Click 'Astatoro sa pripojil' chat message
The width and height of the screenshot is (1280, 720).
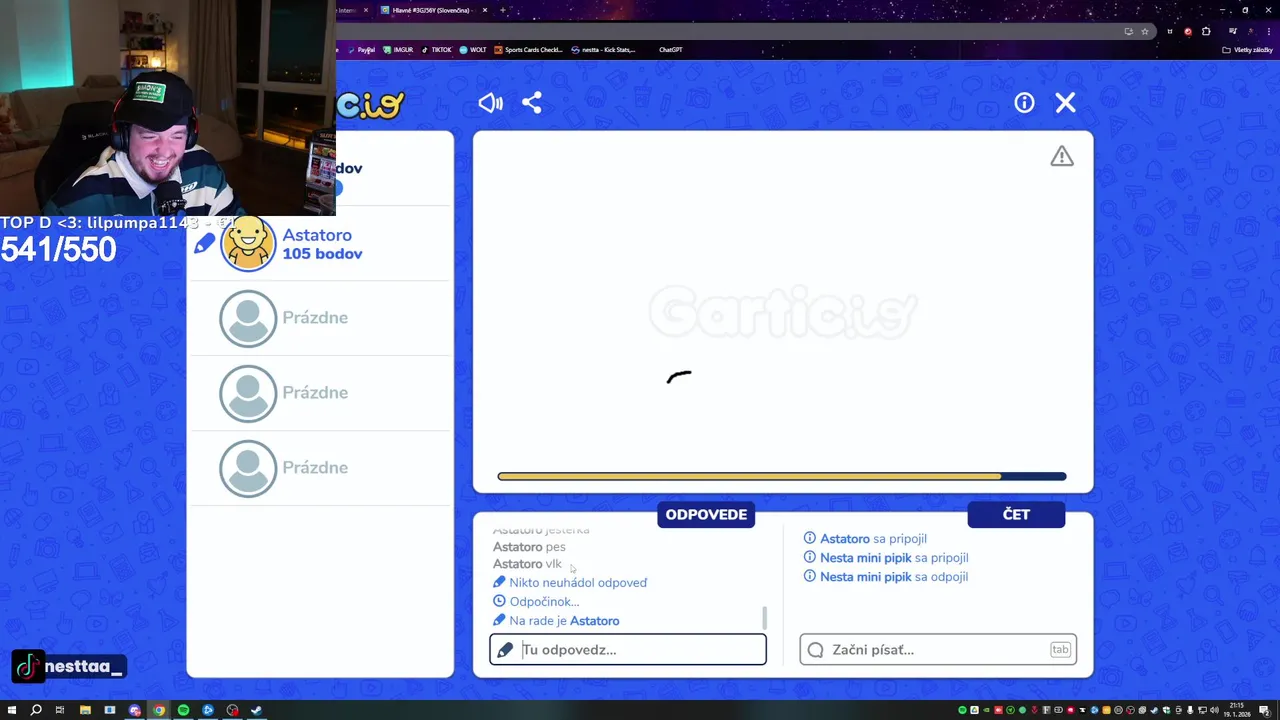point(865,539)
